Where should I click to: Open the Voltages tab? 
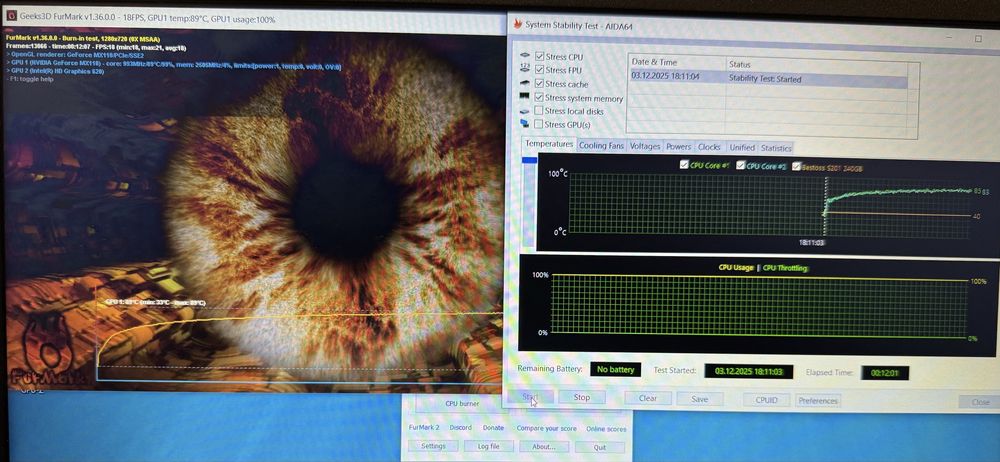pos(645,146)
